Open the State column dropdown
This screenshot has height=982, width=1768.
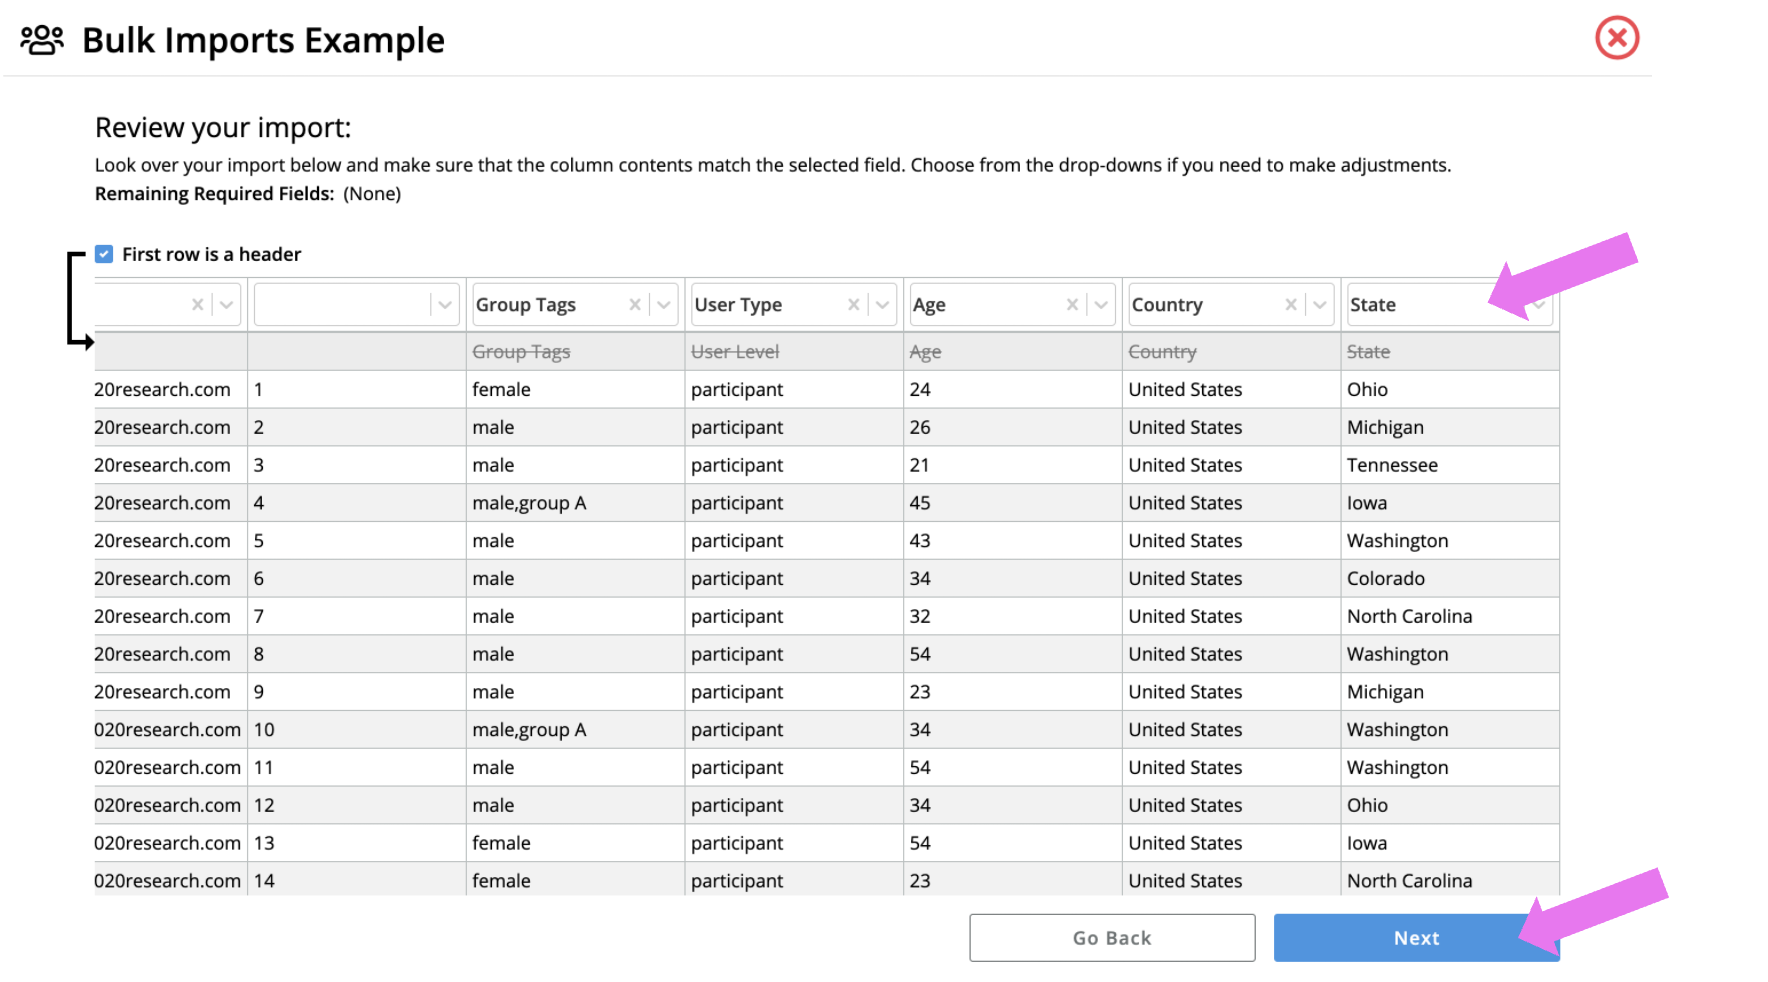pyautogui.click(x=1539, y=305)
